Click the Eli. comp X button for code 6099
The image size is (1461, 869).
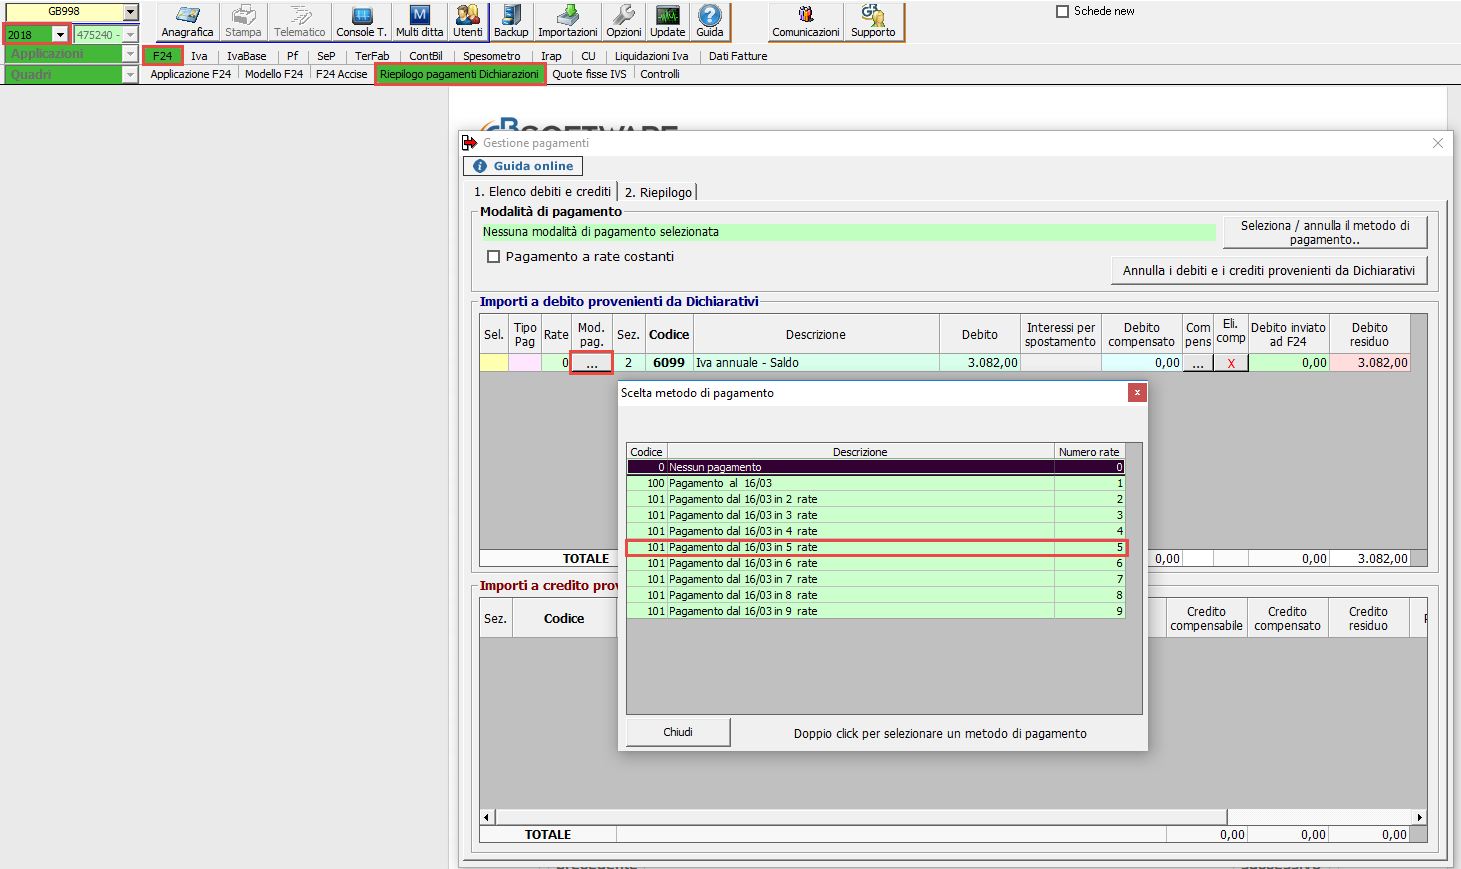pyautogui.click(x=1231, y=363)
